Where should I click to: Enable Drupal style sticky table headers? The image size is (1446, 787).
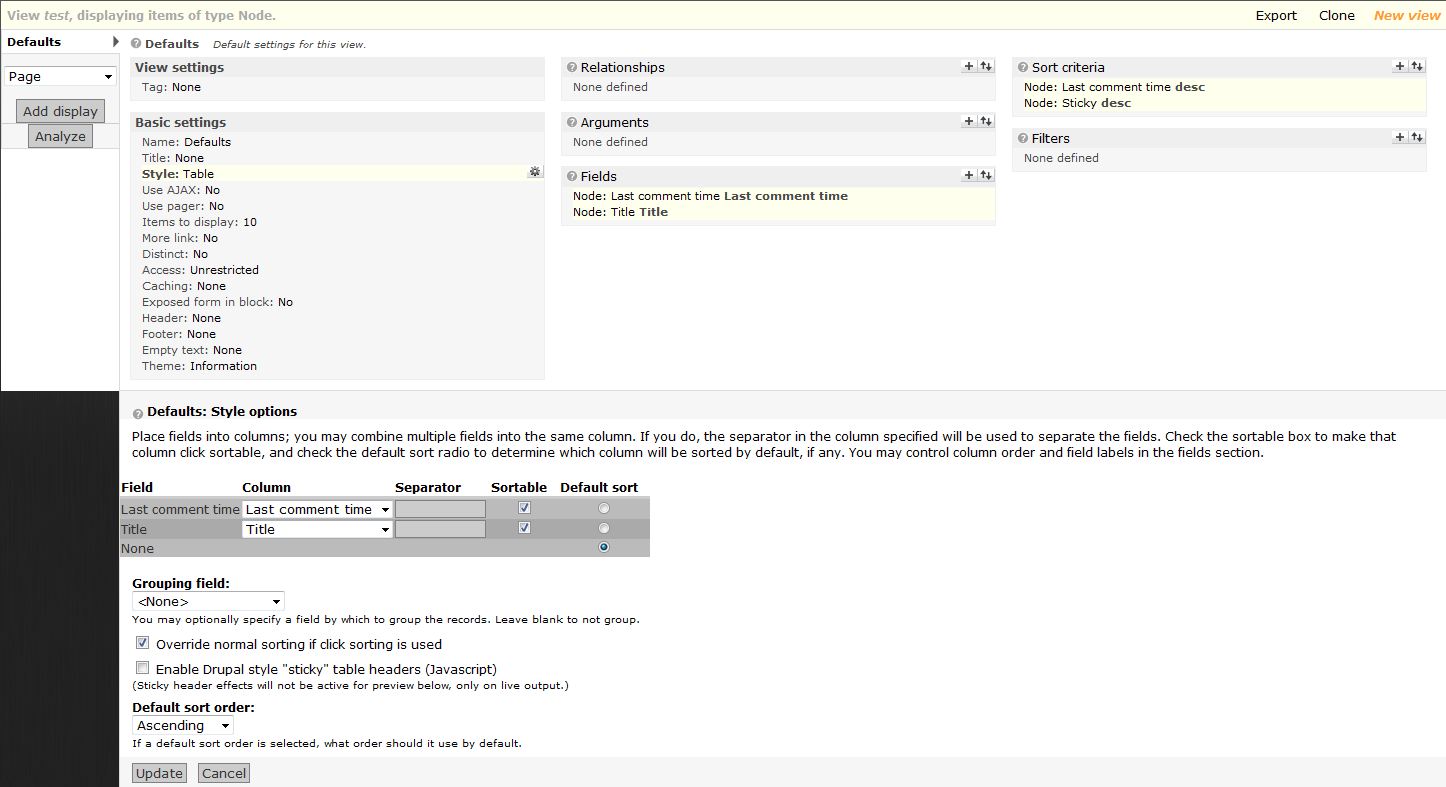[x=143, y=668]
